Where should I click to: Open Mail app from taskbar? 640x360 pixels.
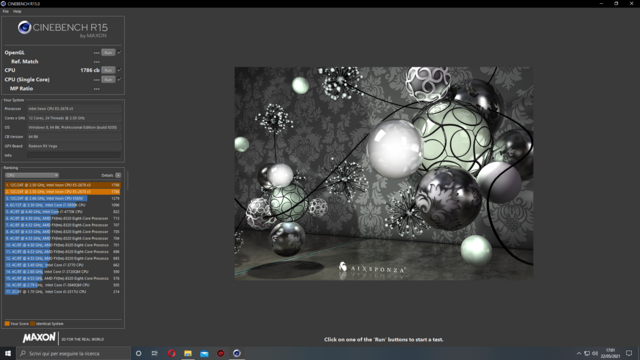click(x=204, y=353)
